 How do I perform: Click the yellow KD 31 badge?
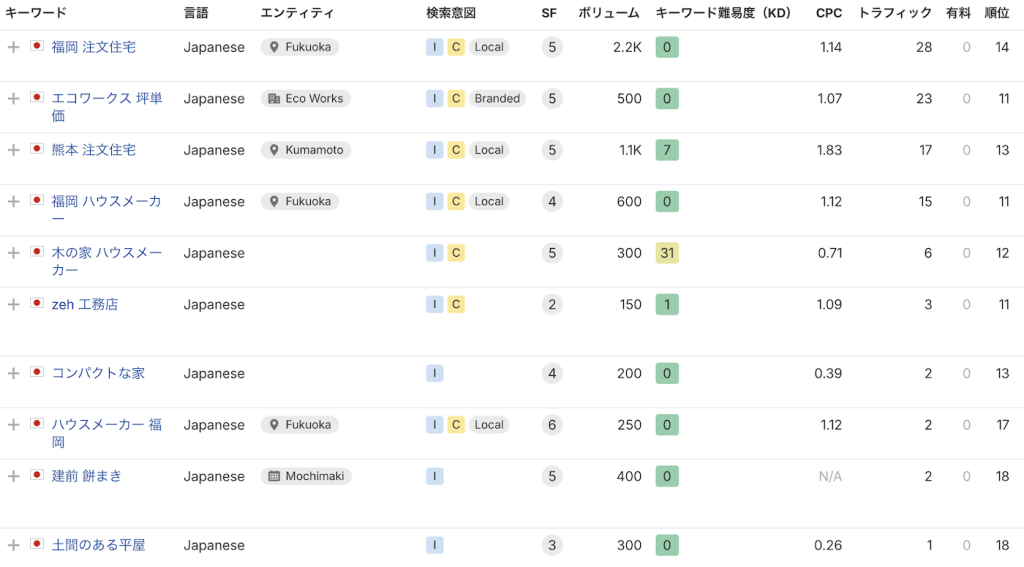667,253
